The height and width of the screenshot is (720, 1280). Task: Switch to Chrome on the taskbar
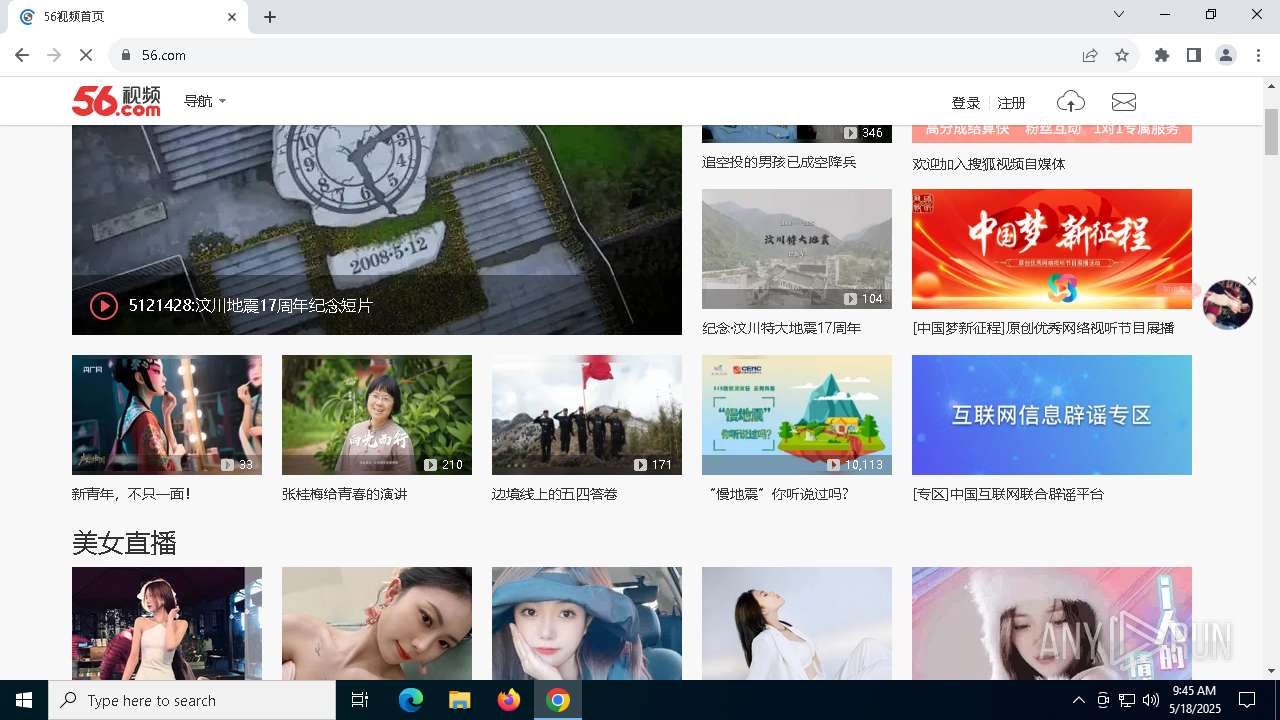[558, 700]
